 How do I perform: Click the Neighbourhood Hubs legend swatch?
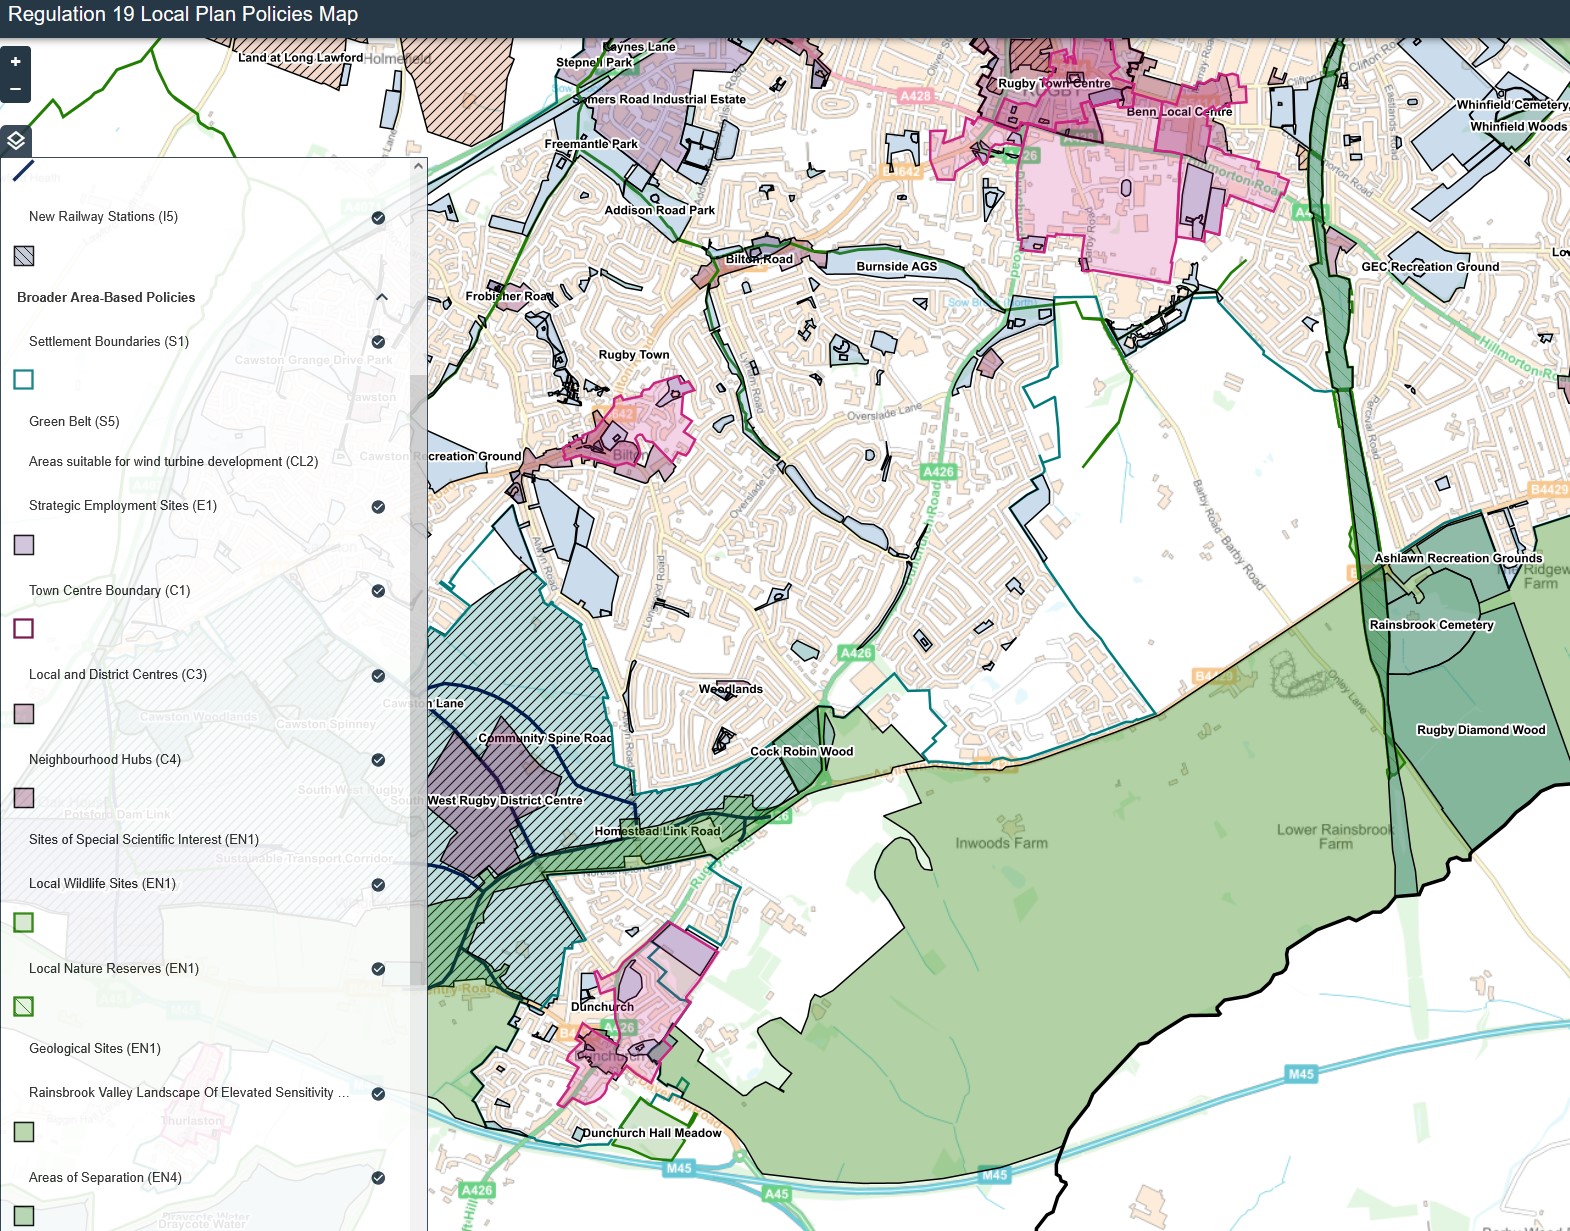pos(24,797)
